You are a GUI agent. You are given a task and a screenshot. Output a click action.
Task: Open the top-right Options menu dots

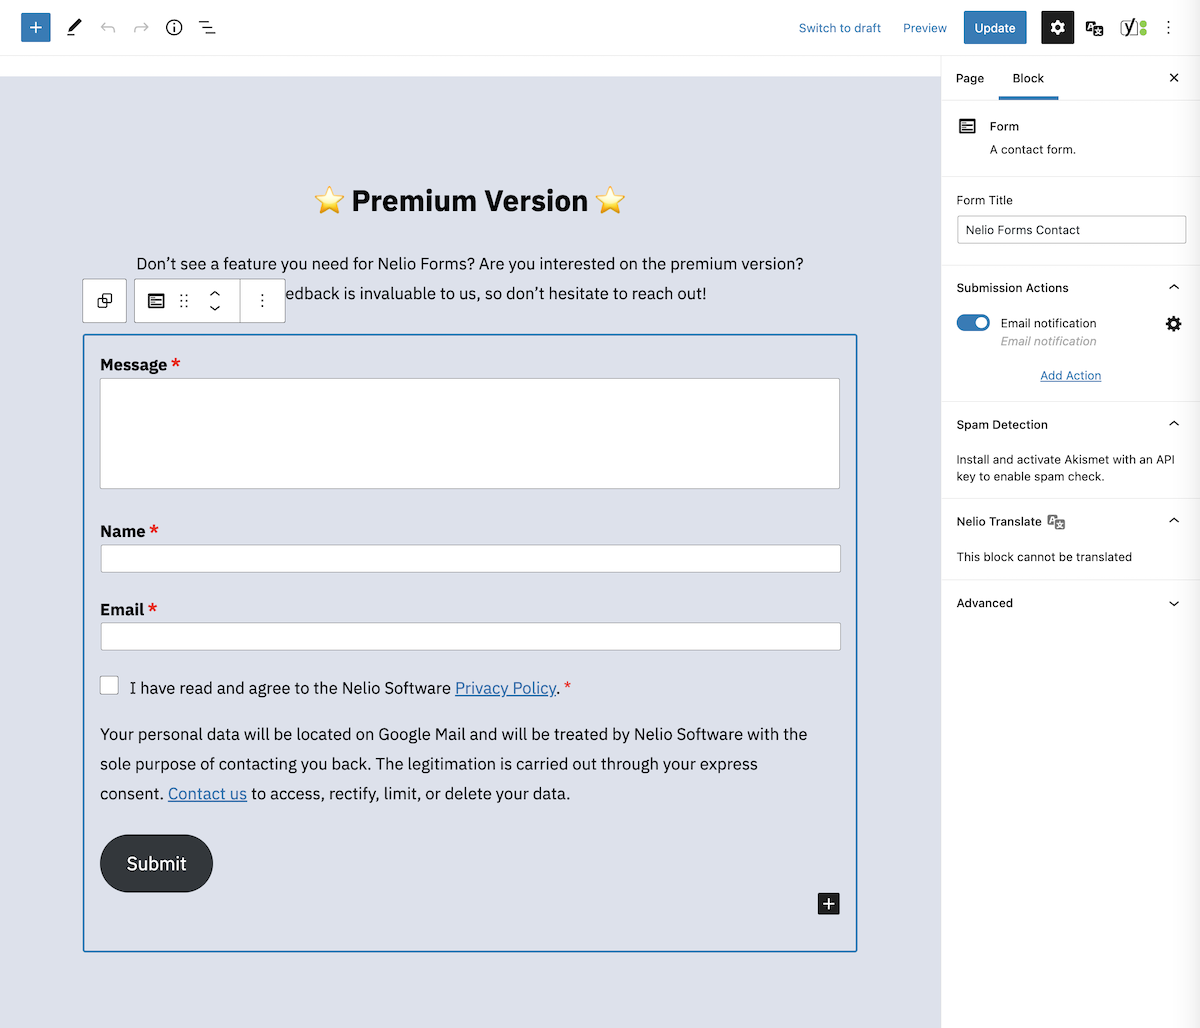(x=1168, y=28)
